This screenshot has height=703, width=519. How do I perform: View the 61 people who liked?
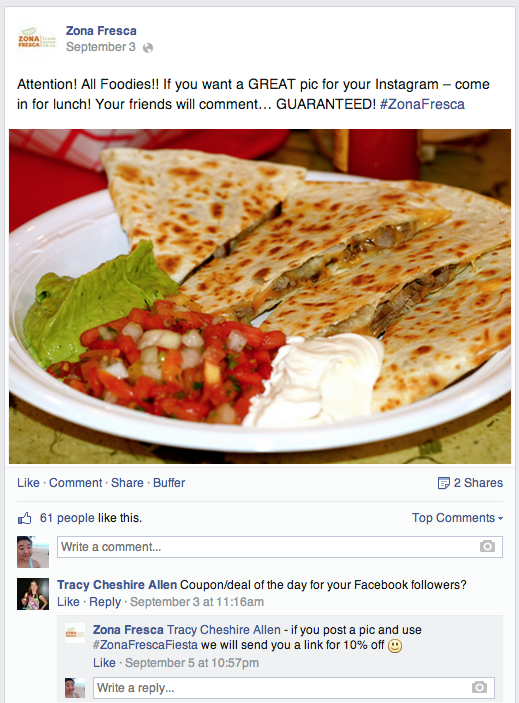point(67,518)
